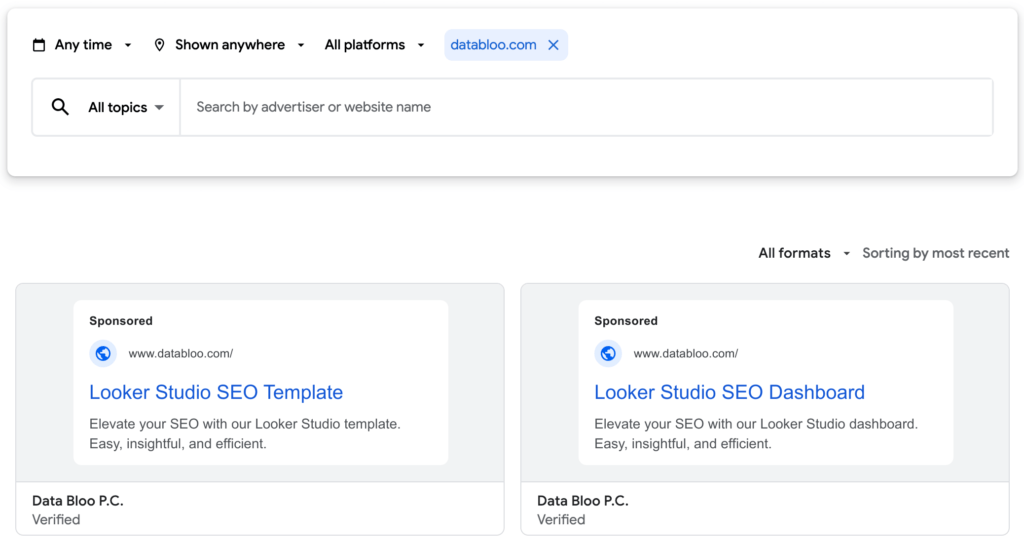The image size is (1024, 548).
Task: Open the Any time date dropdown
Action: click(83, 45)
